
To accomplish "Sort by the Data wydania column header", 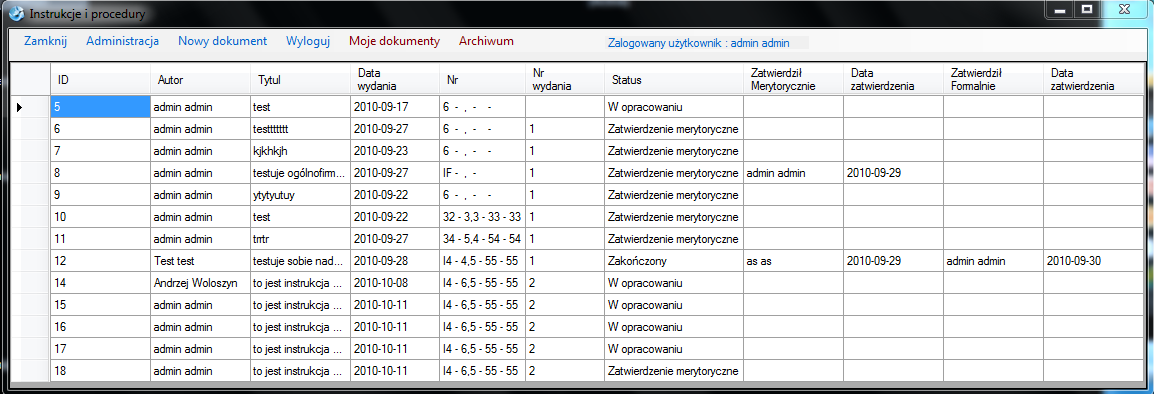I will pos(394,79).
